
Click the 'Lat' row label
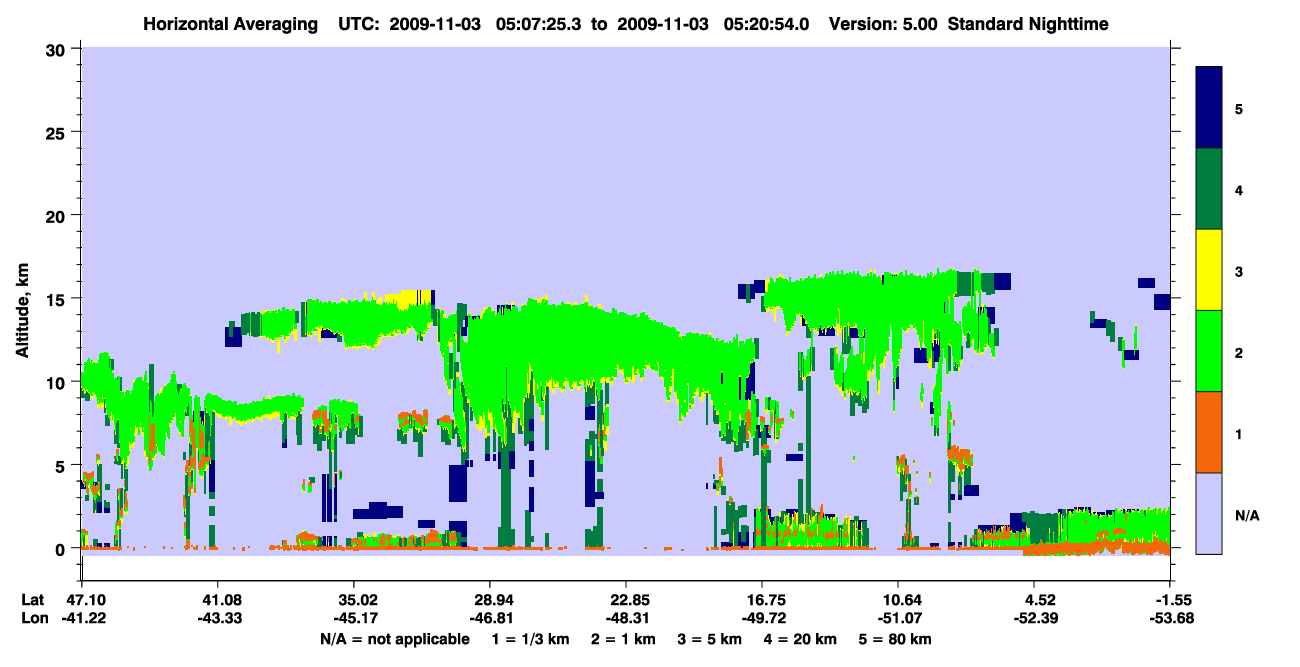(32, 600)
